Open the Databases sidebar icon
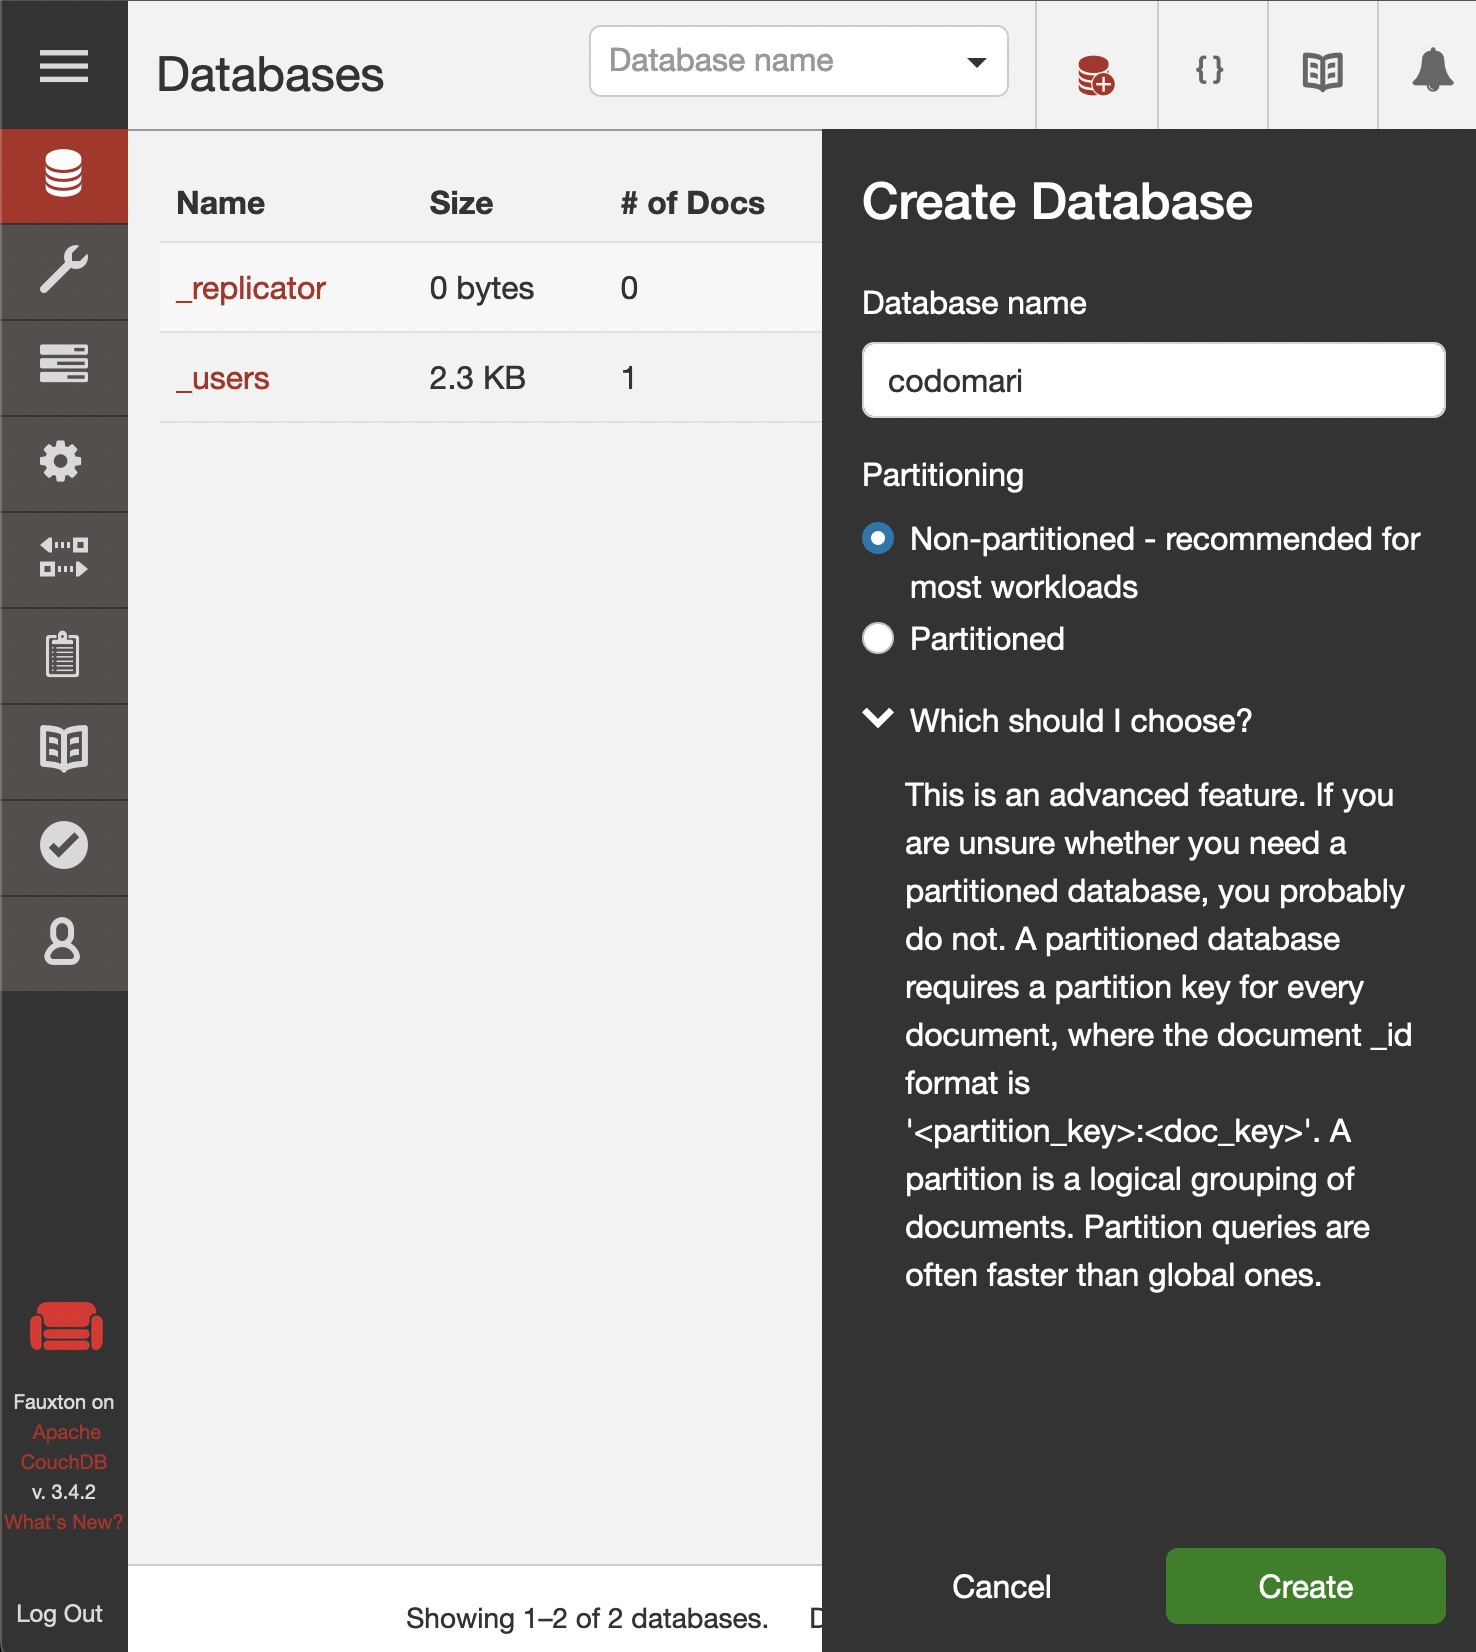 (x=64, y=175)
